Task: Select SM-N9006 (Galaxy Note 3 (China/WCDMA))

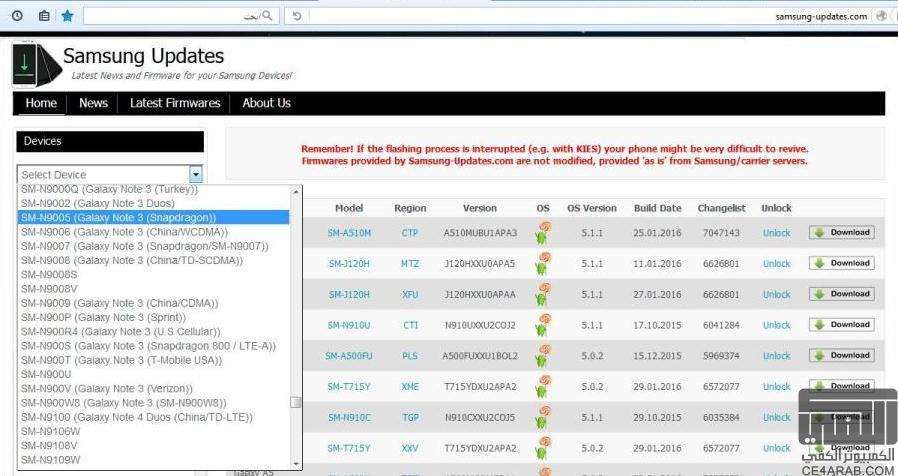Action: [153, 232]
